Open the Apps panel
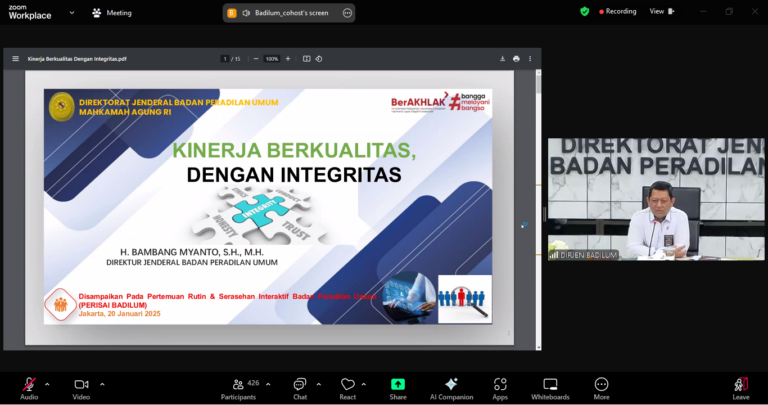768x405 pixels. pyautogui.click(x=500, y=386)
